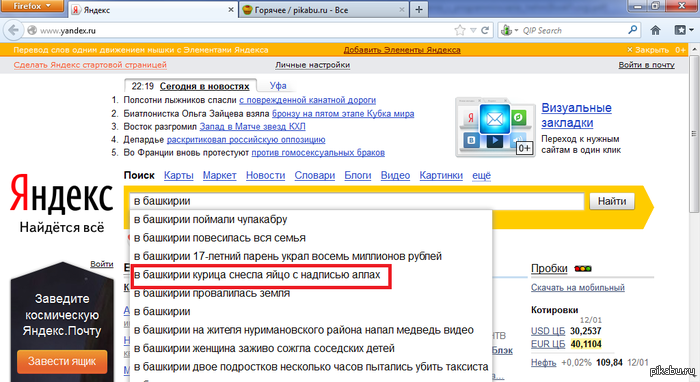Select suggestion женщина заживо сожгла соседских детей
Screen dimensions: 700x382
point(311,348)
